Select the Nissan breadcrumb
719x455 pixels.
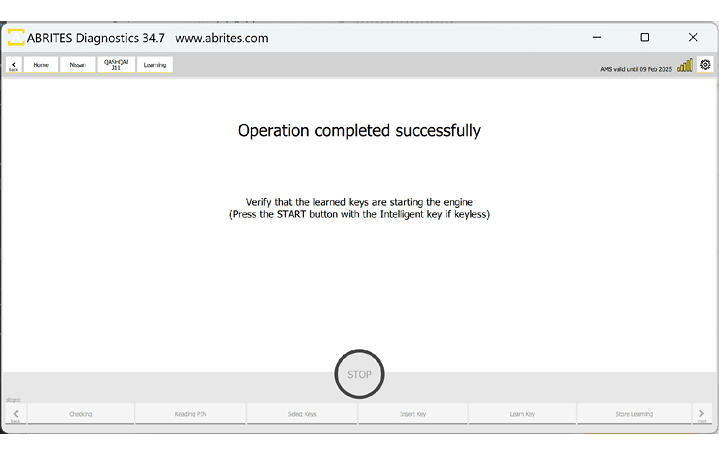[x=77, y=65]
